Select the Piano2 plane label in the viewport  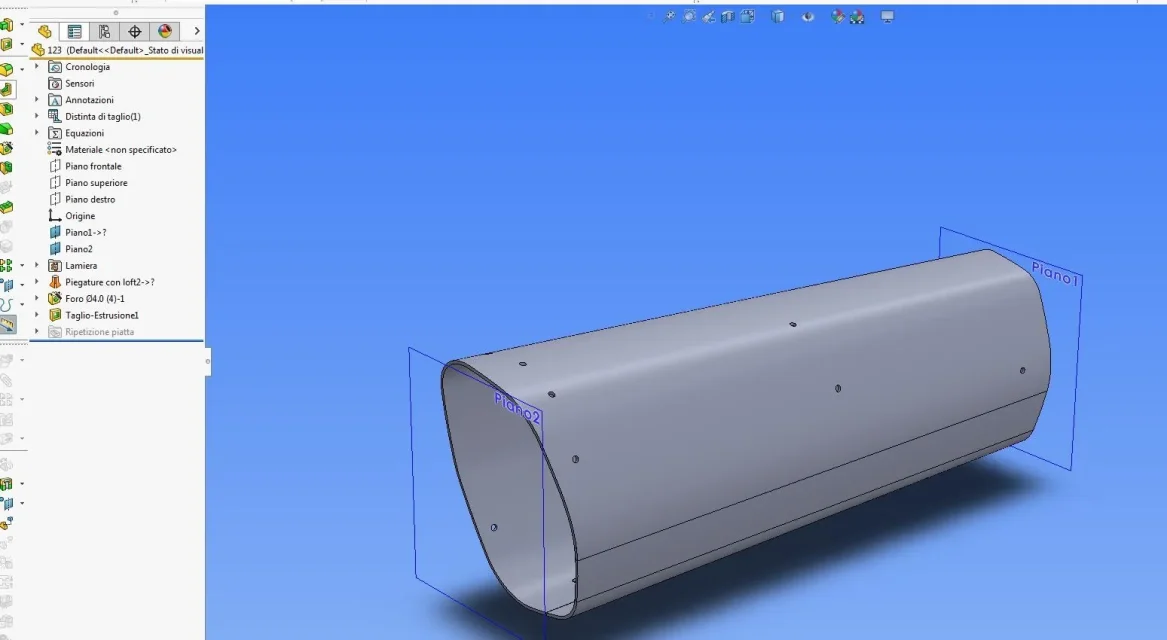coord(517,409)
